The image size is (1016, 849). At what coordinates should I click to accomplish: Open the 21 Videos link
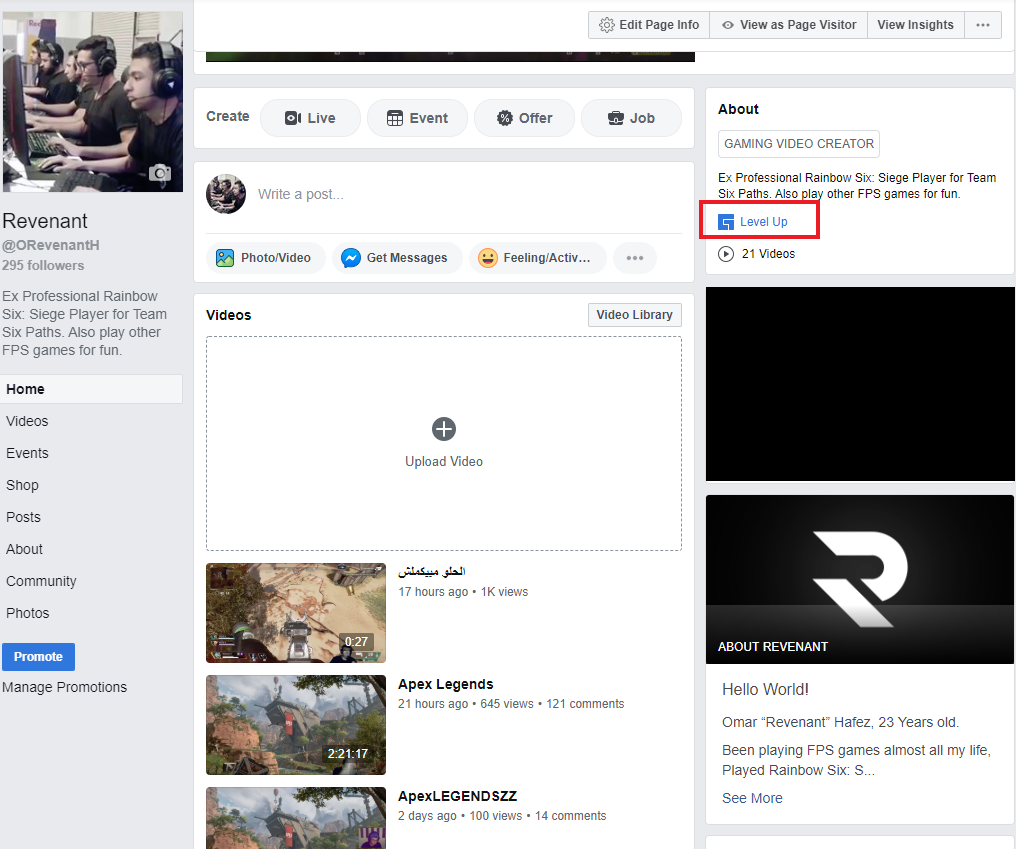pos(768,254)
